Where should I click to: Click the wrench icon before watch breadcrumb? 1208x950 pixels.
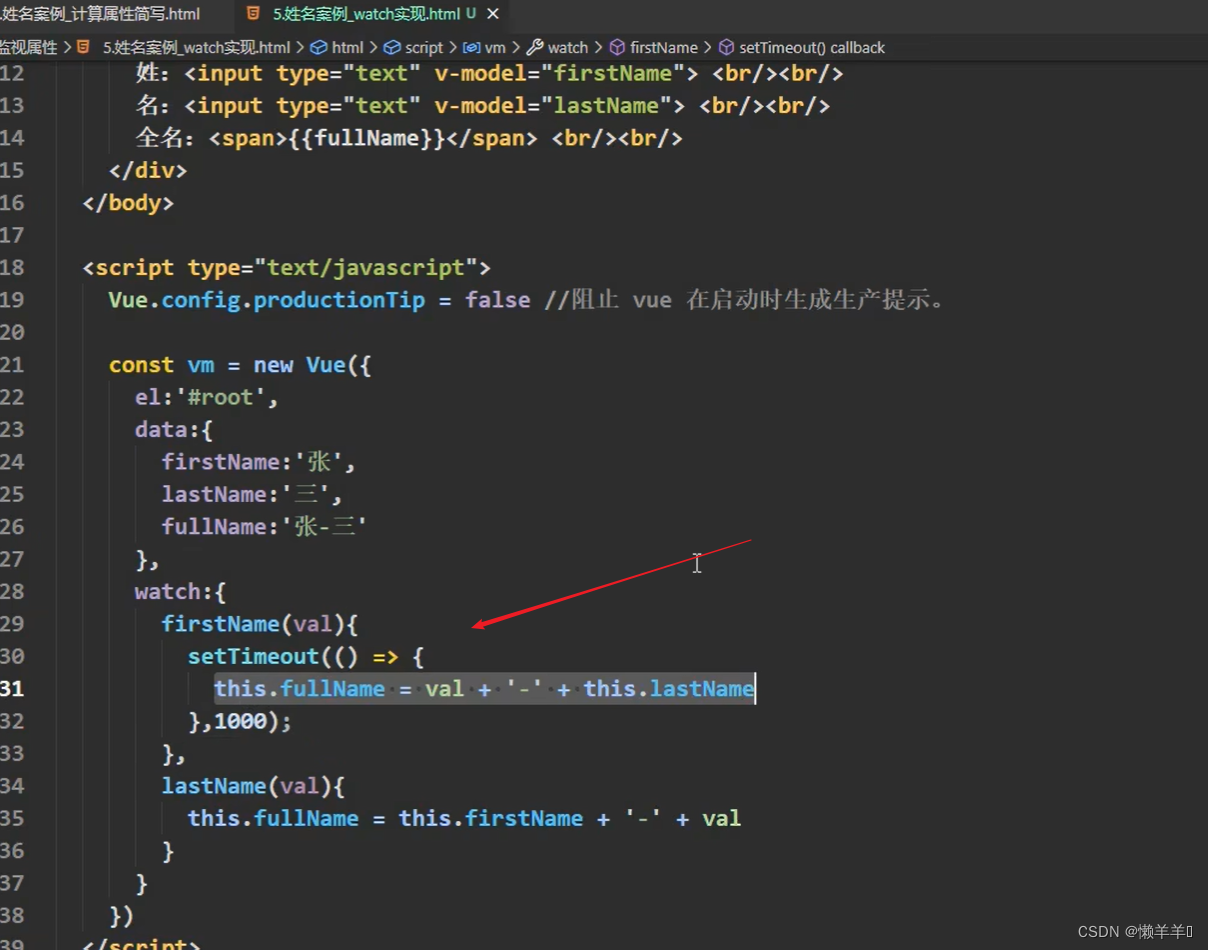coord(535,47)
